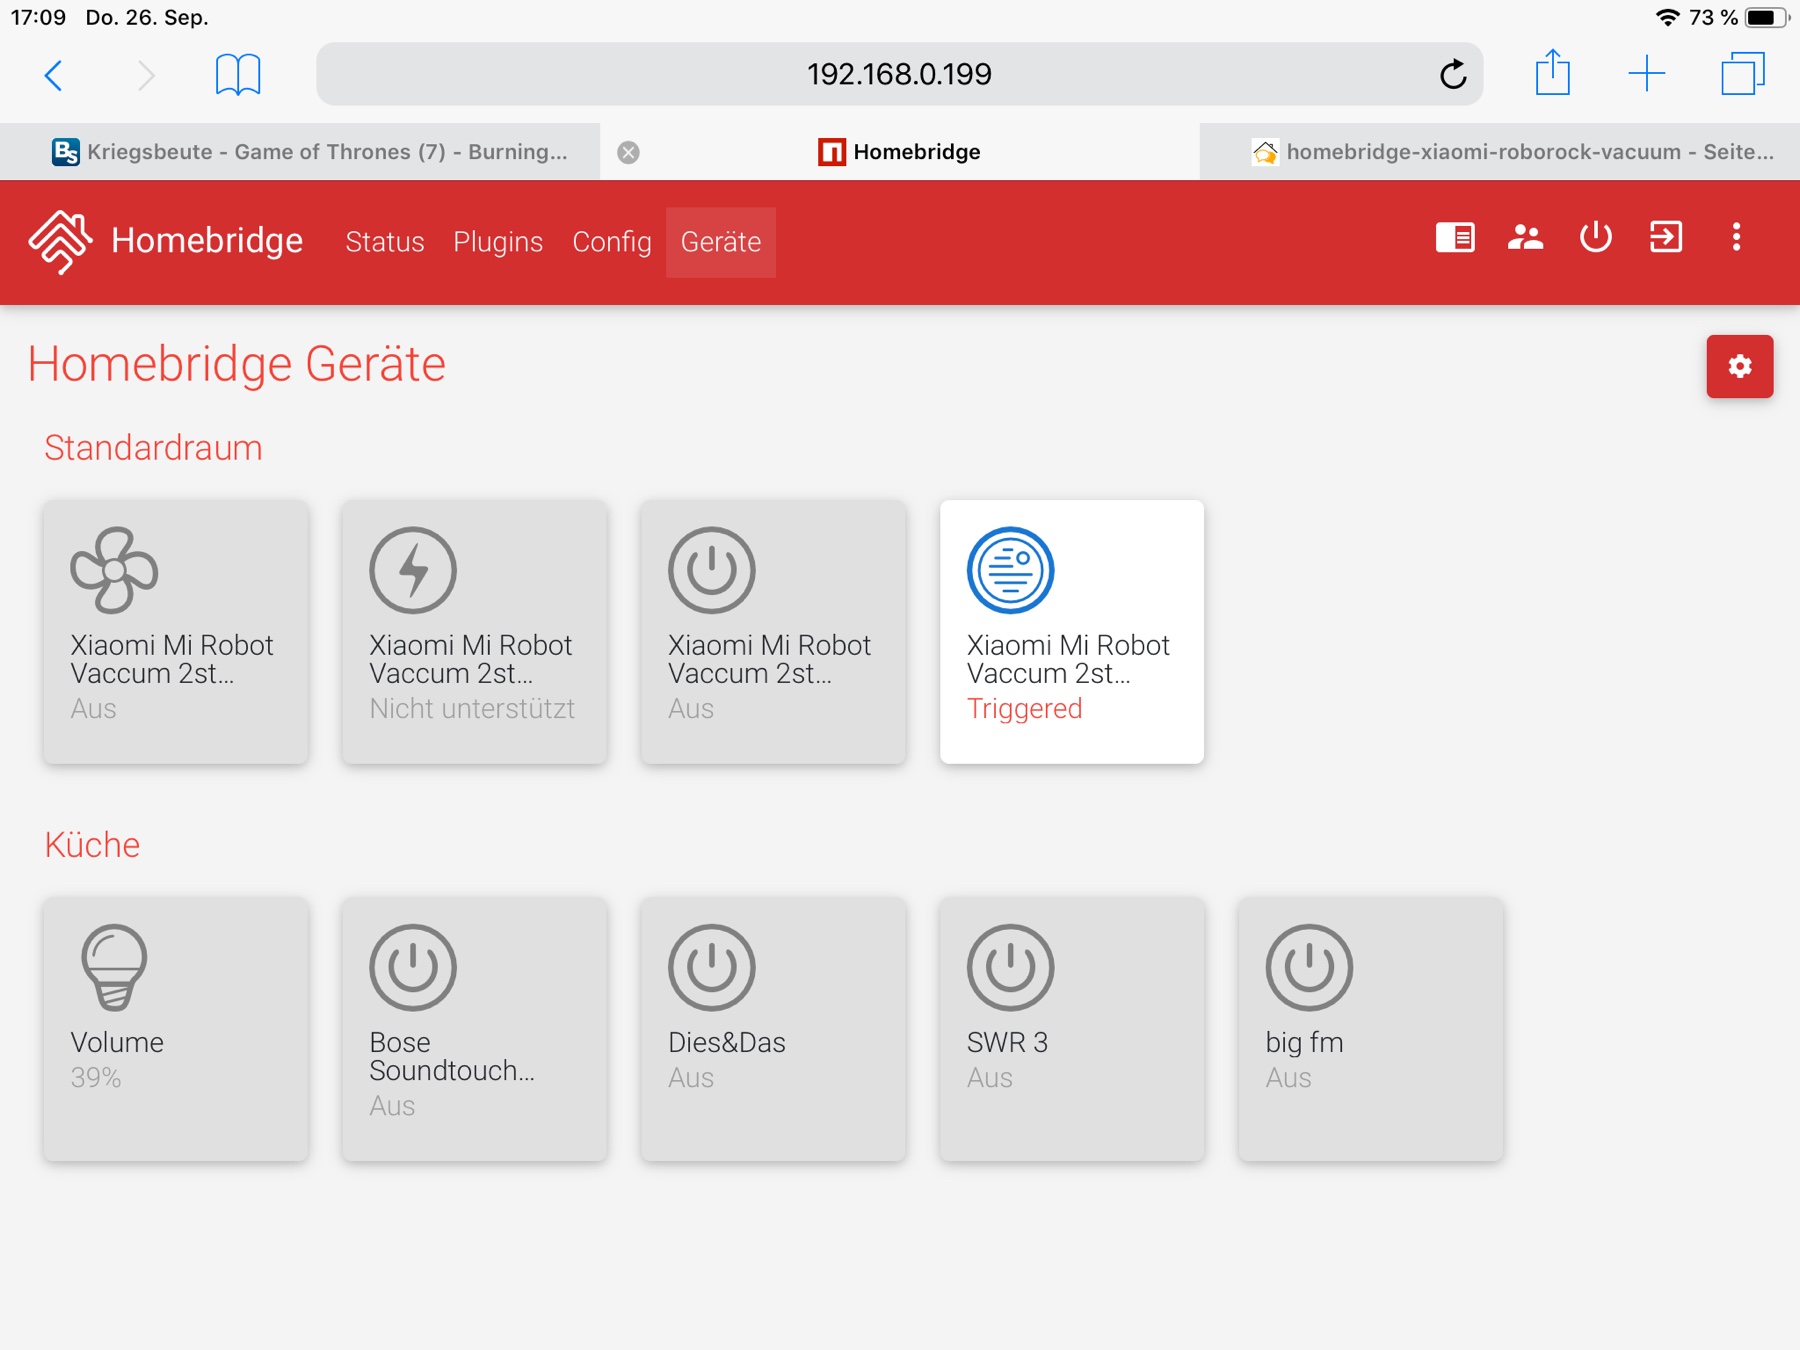Image resolution: width=1800 pixels, height=1350 pixels.
Task: Open the gear settings button for Geräte
Action: [x=1739, y=366]
